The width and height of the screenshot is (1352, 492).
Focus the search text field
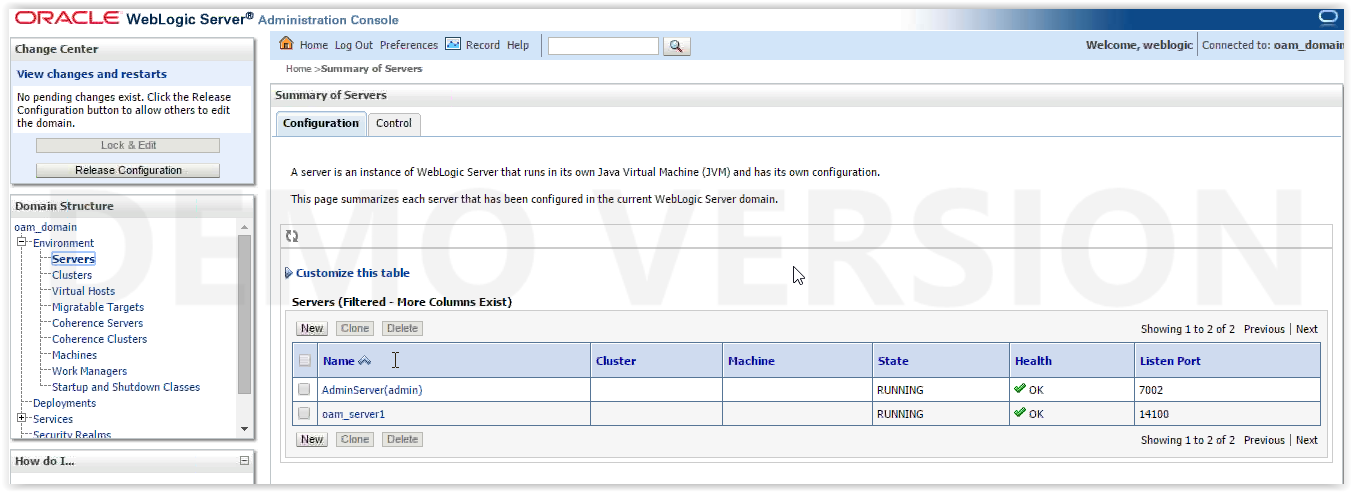pyautogui.click(x=603, y=46)
